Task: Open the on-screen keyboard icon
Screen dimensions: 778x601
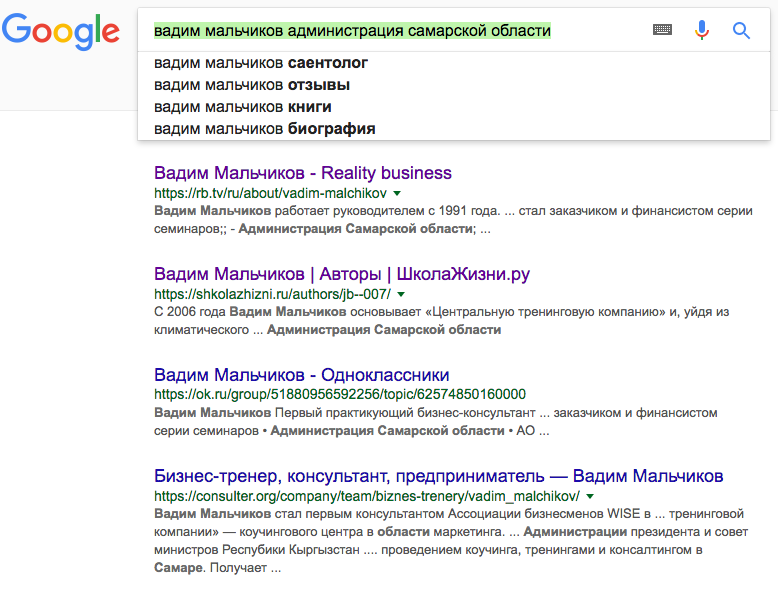Action: click(x=662, y=30)
